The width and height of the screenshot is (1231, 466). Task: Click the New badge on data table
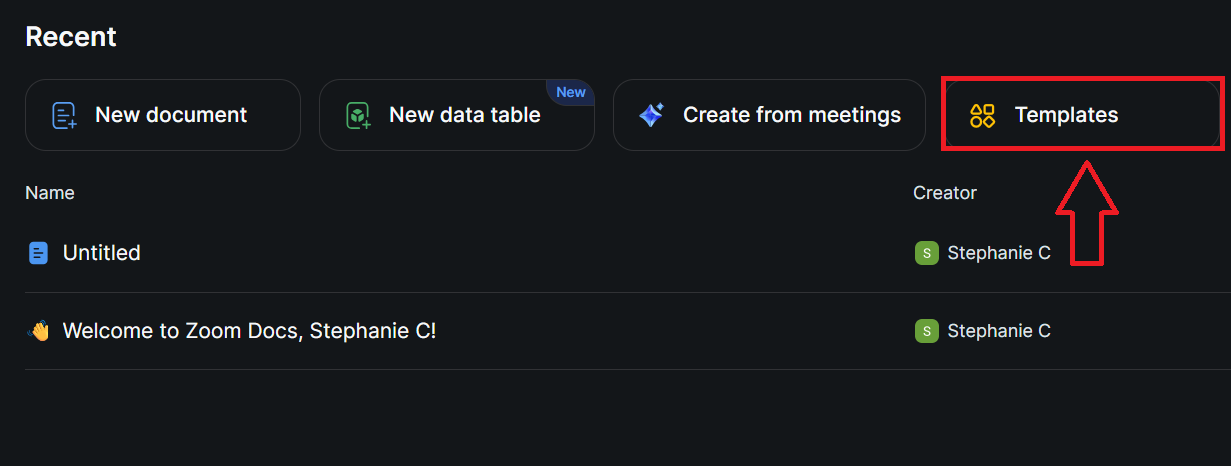(x=571, y=92)
